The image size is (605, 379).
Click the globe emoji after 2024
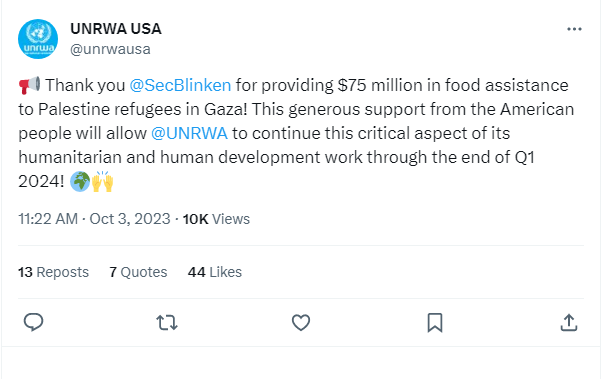click(x=80, y=181)
